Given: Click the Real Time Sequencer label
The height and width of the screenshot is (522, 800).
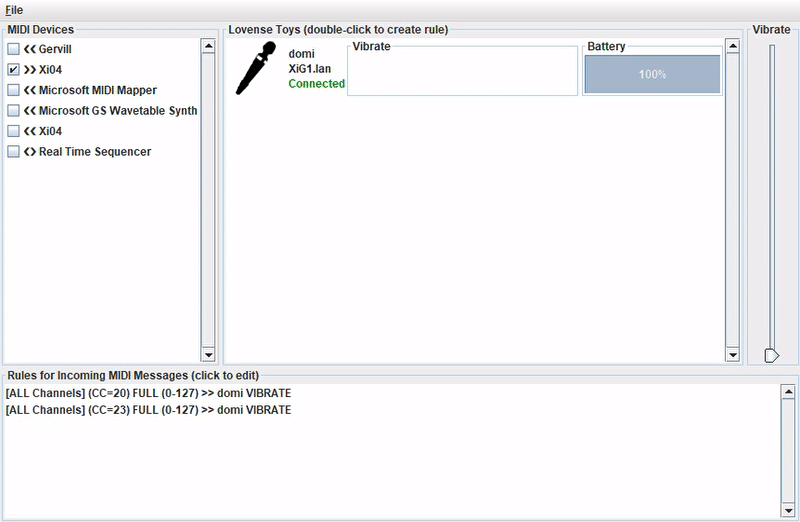Looking at the screenshot, I should [x=95, y=152].
